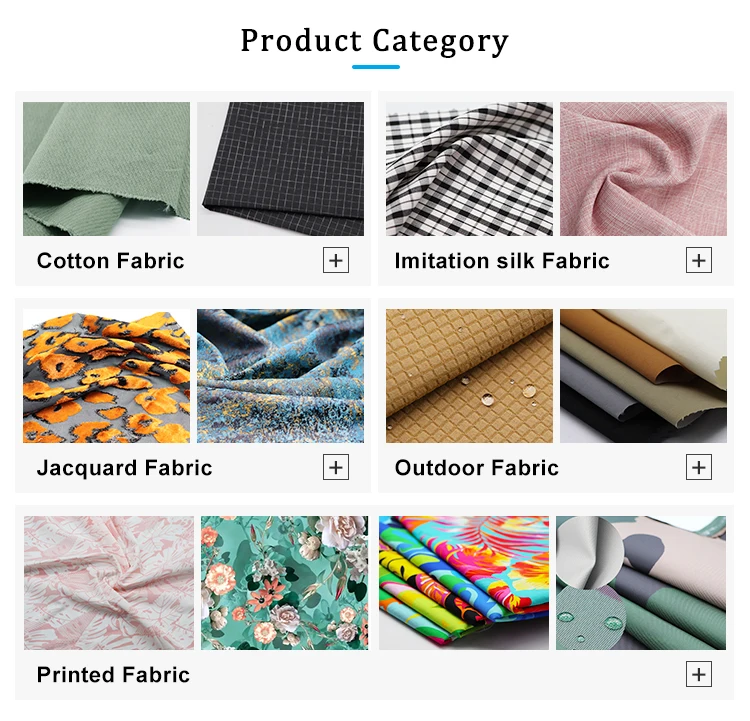Expand the Imitation silk Fabric plus icon
This screenshot has height=721, width=750.
(698, 260)
